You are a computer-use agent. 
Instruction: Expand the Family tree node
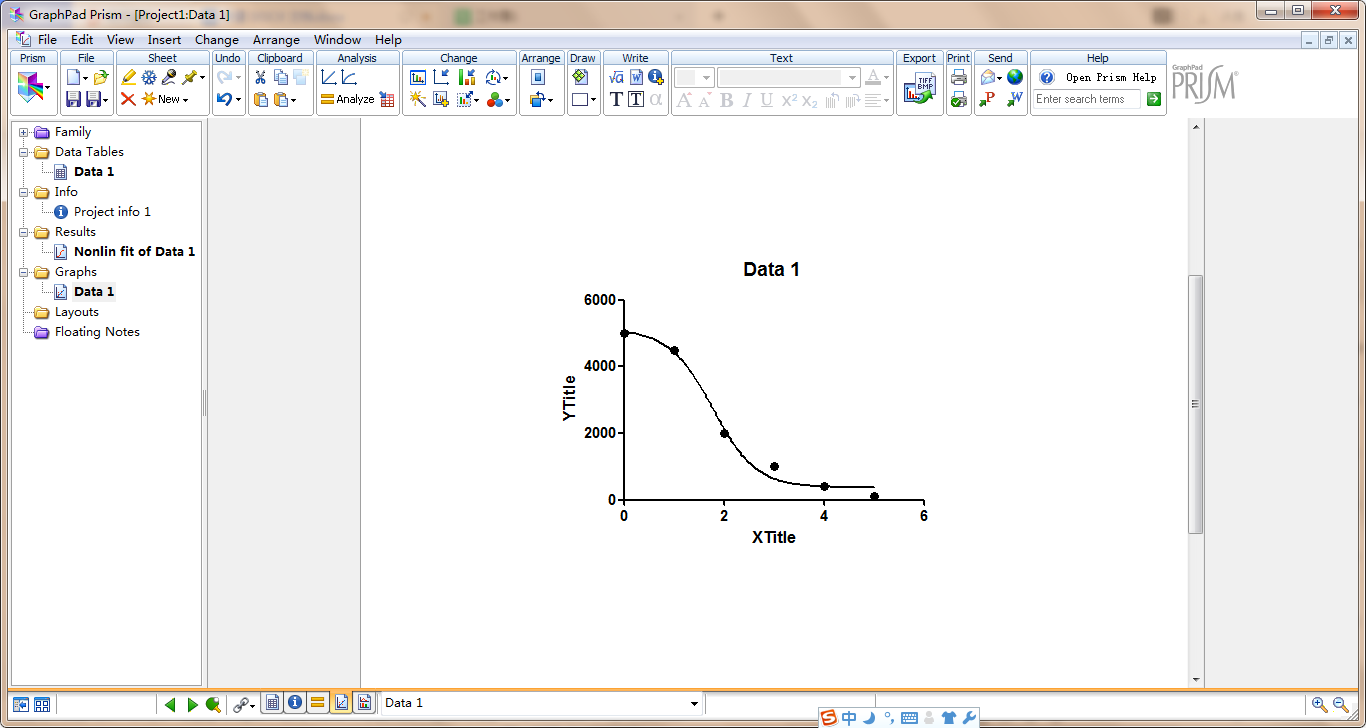point(24,132)
